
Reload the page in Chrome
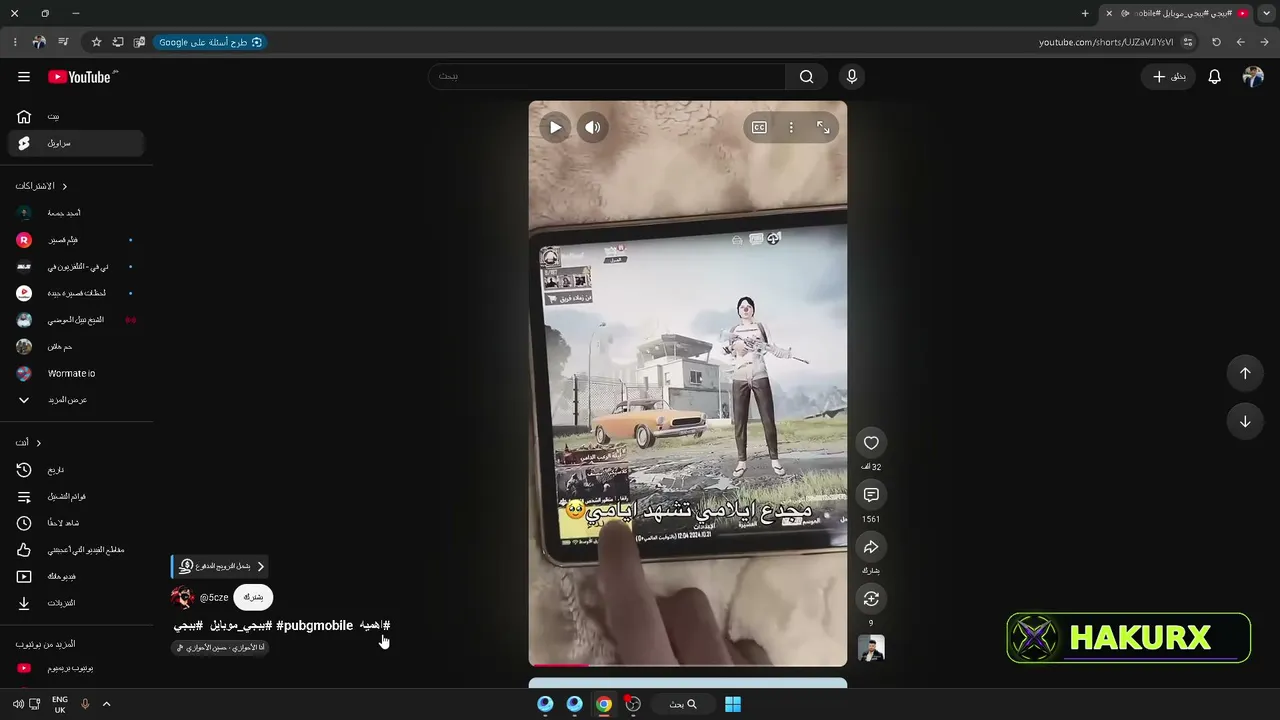coord(1216,42)
